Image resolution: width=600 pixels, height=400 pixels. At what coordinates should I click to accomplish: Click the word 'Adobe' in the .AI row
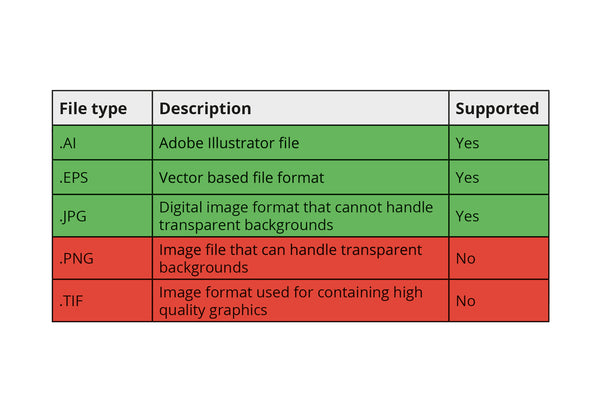point(182,143)
